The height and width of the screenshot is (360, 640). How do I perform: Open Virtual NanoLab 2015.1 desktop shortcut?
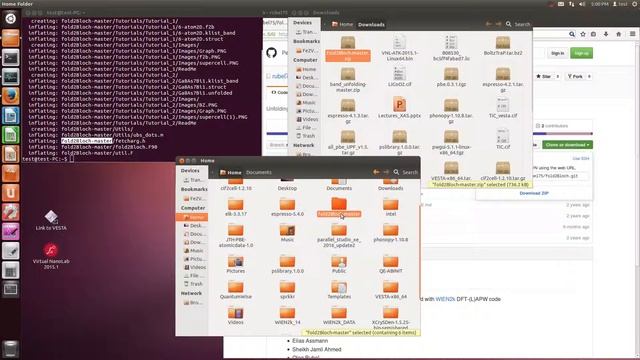[x=51, y=256]
